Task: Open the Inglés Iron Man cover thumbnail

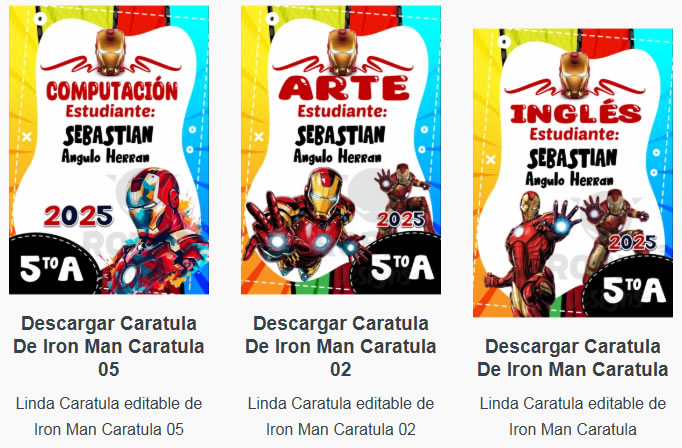Action: [573, 173]
